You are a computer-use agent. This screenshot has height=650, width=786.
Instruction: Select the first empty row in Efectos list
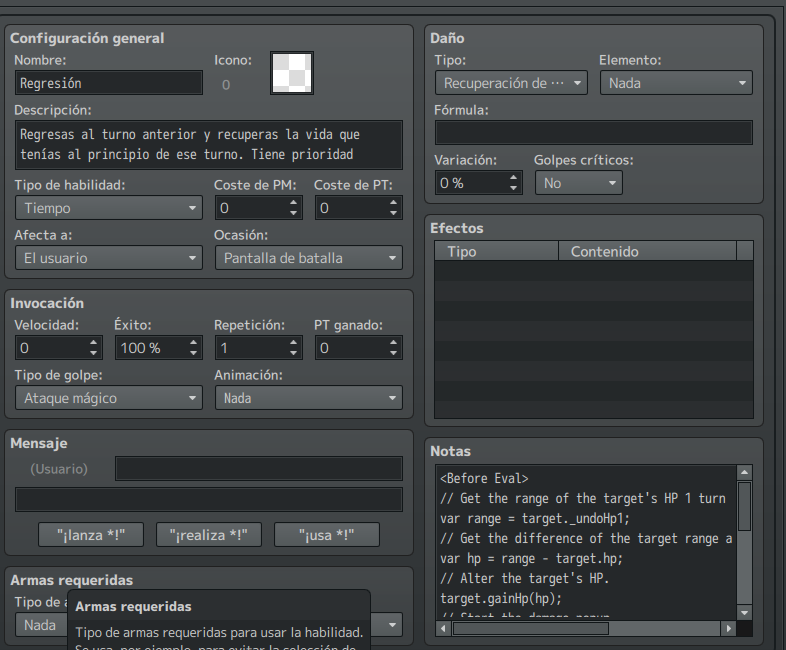coord(594,271)
